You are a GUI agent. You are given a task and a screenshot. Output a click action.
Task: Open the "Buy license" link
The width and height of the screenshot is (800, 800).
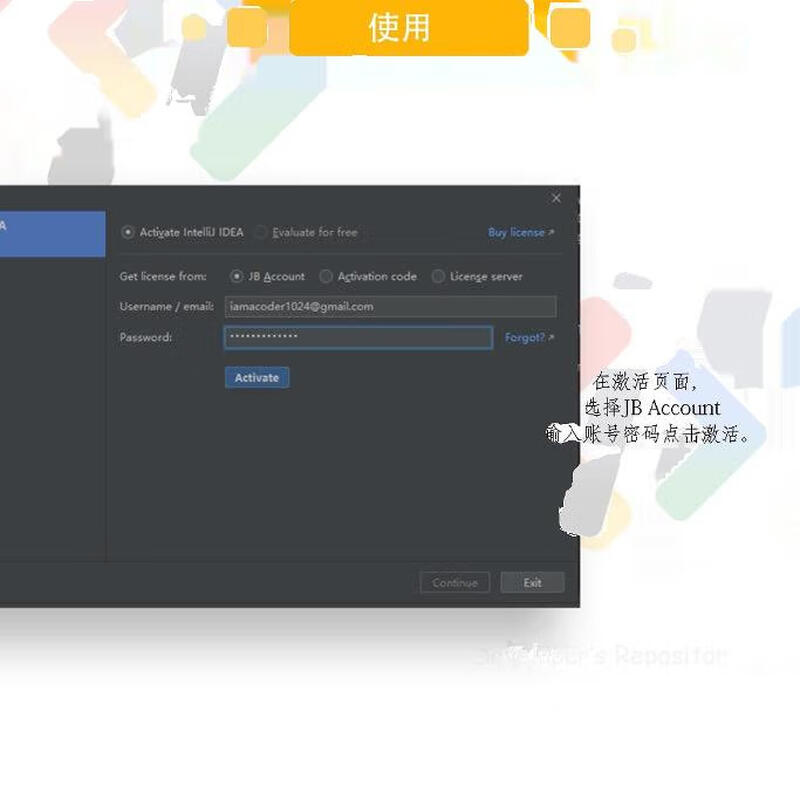[515, 232]
